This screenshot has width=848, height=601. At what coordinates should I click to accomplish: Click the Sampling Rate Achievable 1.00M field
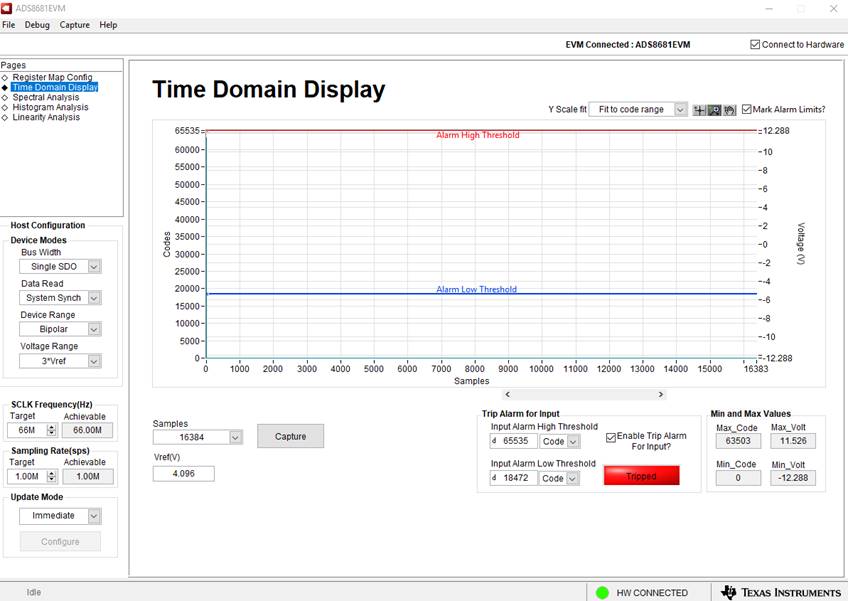pyautogui.click(x=87, y=477)
